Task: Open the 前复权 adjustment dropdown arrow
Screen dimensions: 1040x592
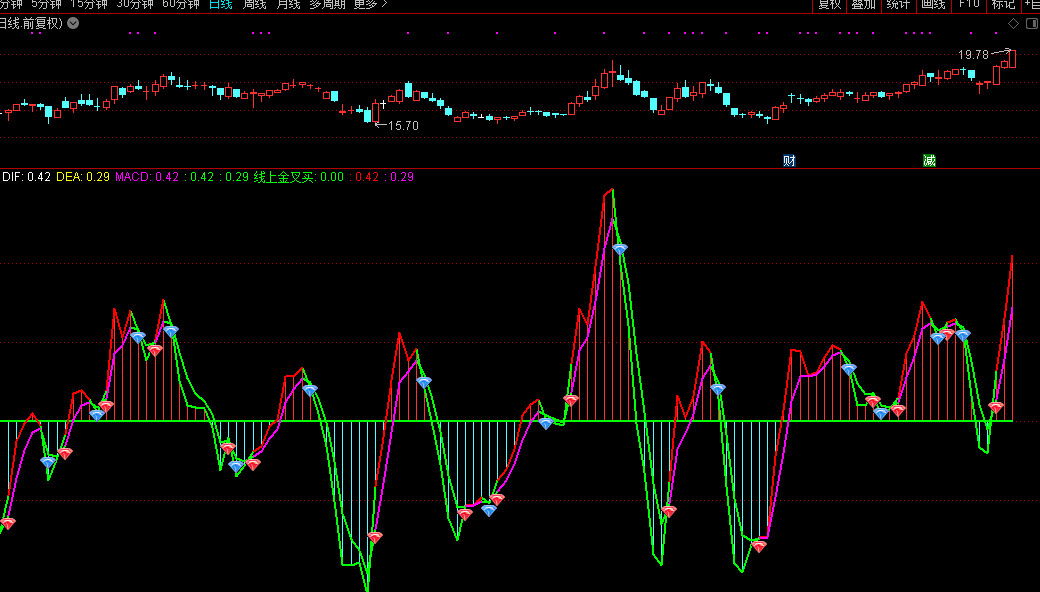Action: click(x=73, y=23)
